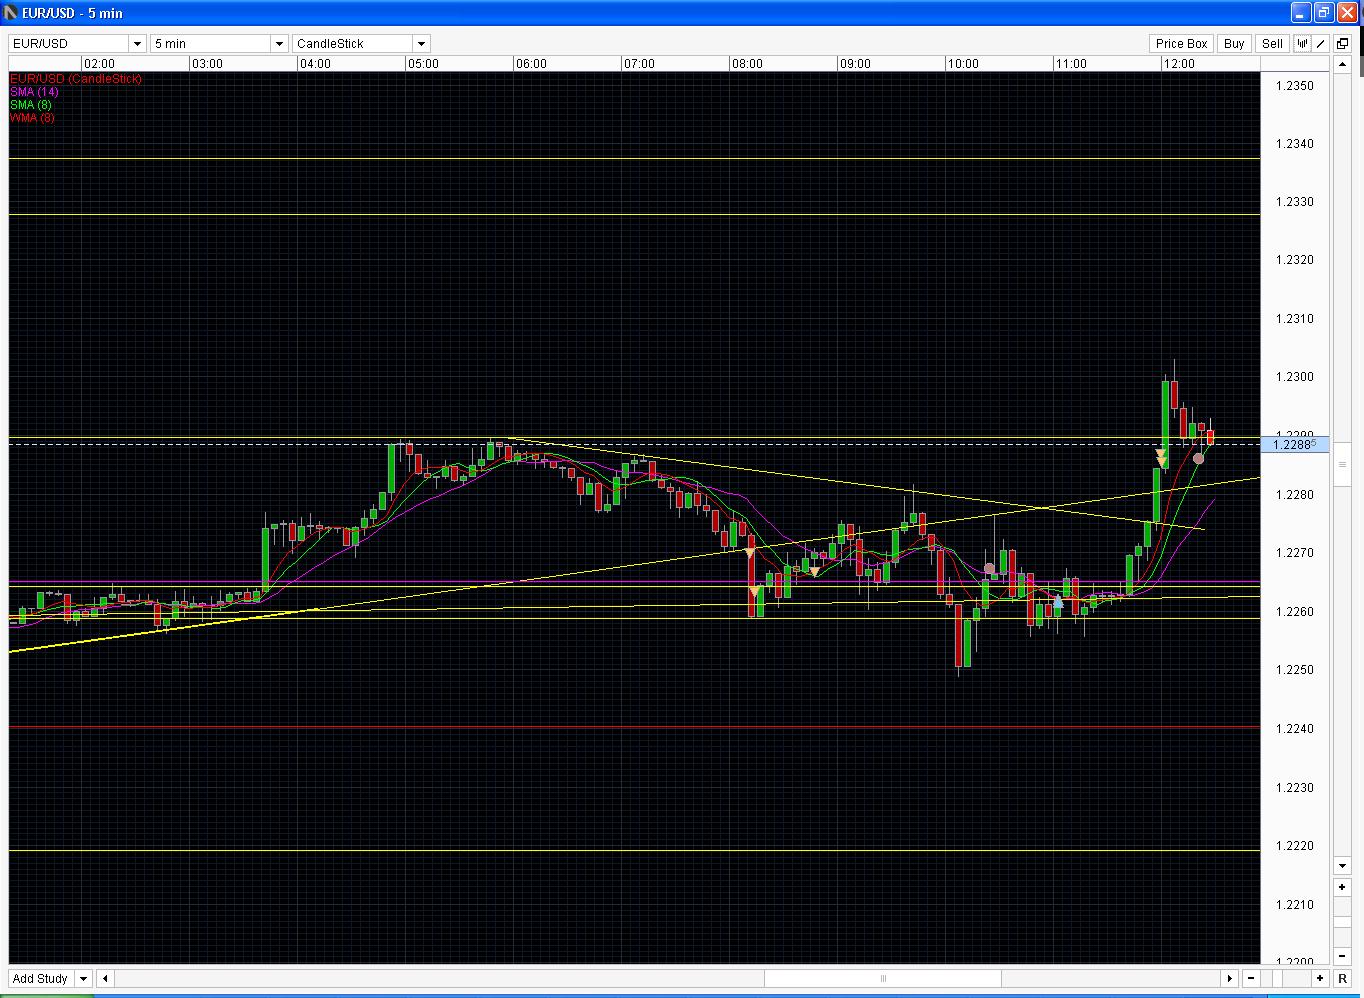Click the Add Study button

[x=41, y=978]
